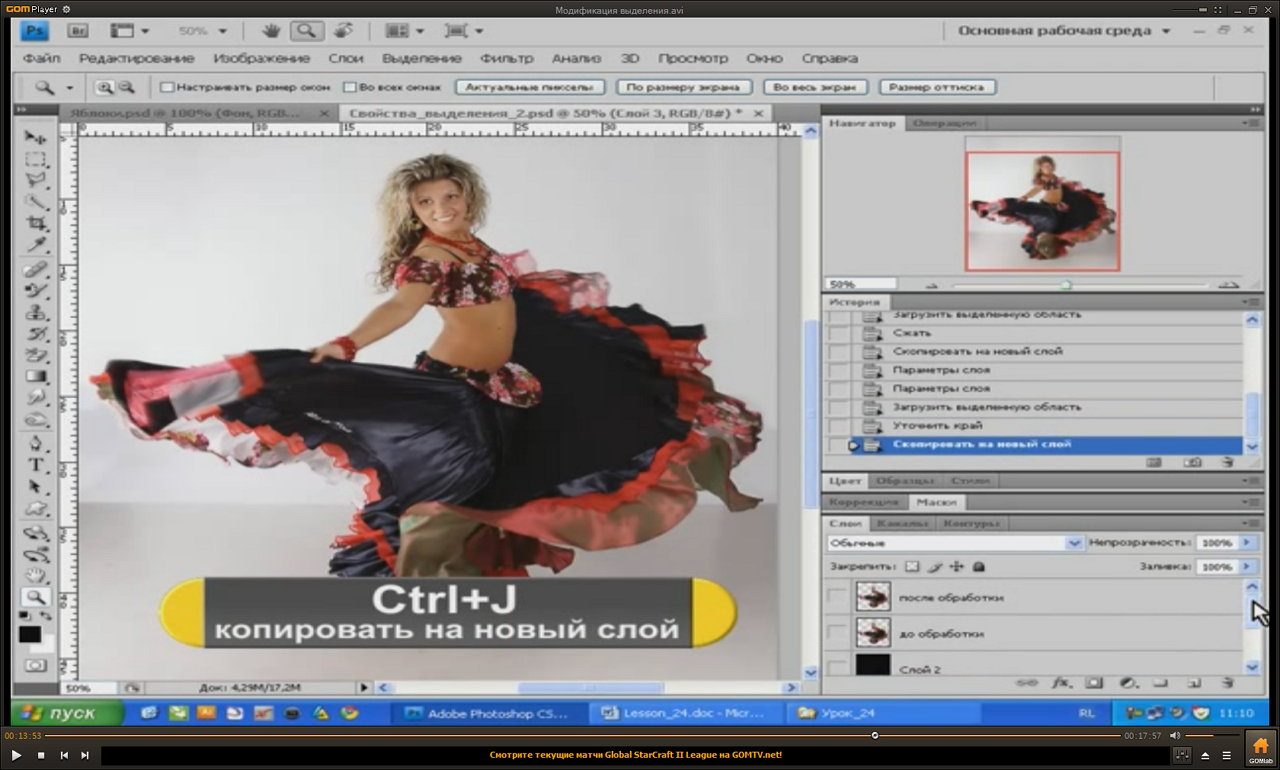Screen dimensions: 1280x770
Task: Click the zoom-in magnifier in options bar
Action: click(103, 88)
